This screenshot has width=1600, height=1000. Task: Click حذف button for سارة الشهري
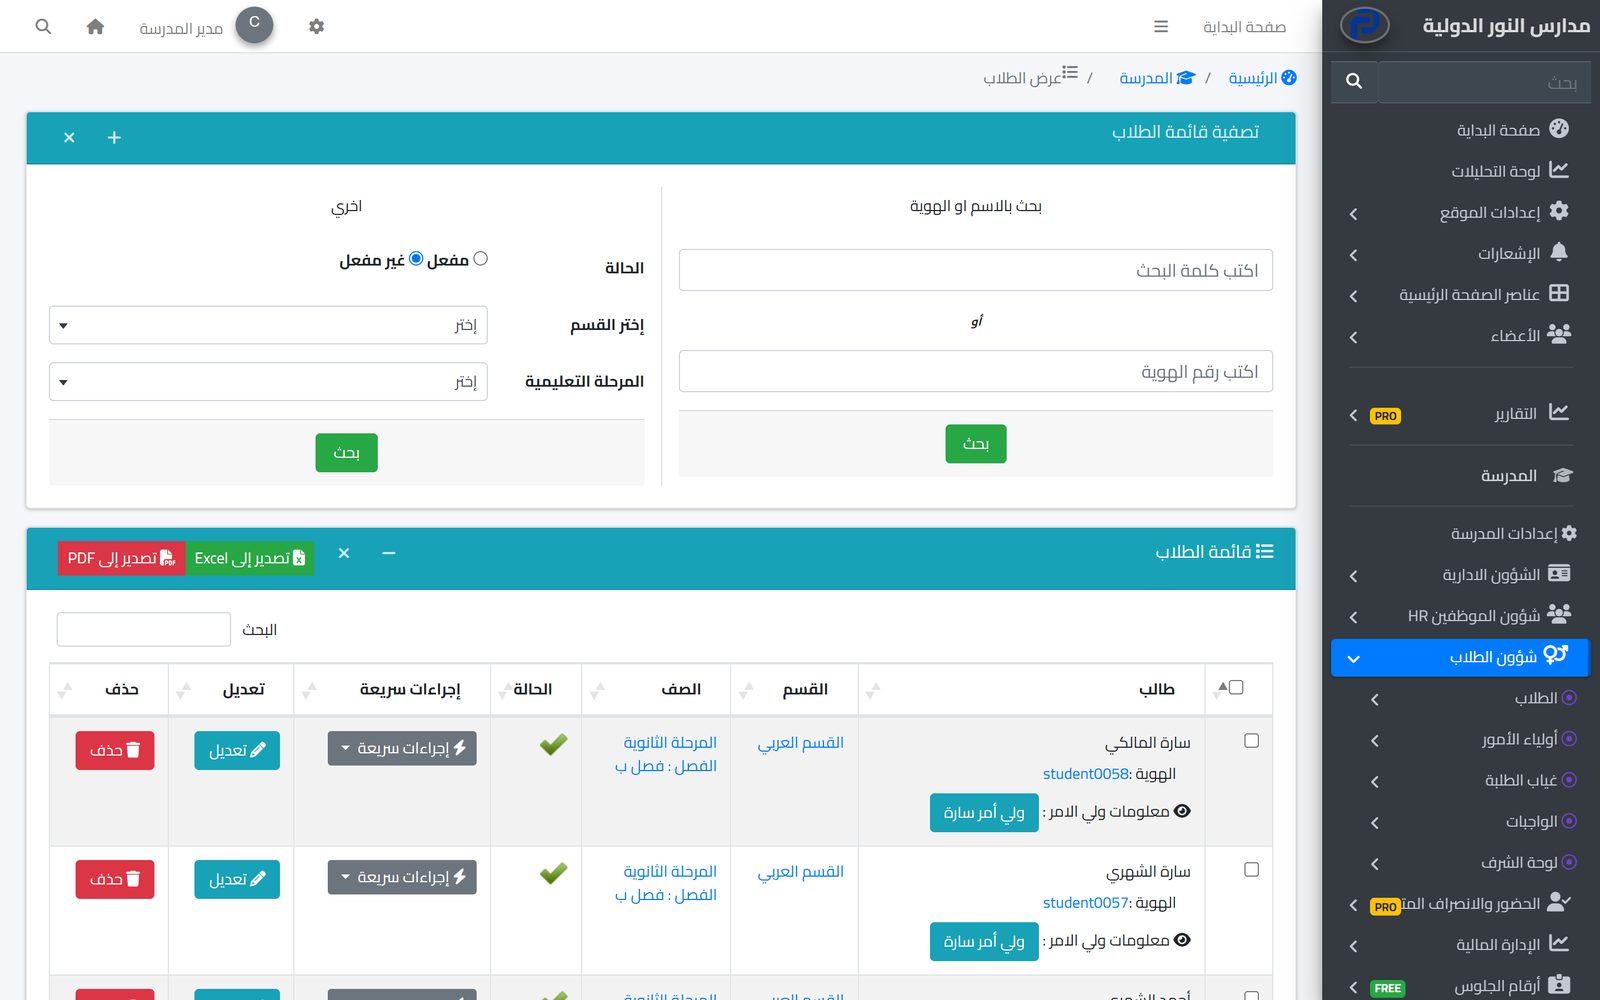coord(115,880)
